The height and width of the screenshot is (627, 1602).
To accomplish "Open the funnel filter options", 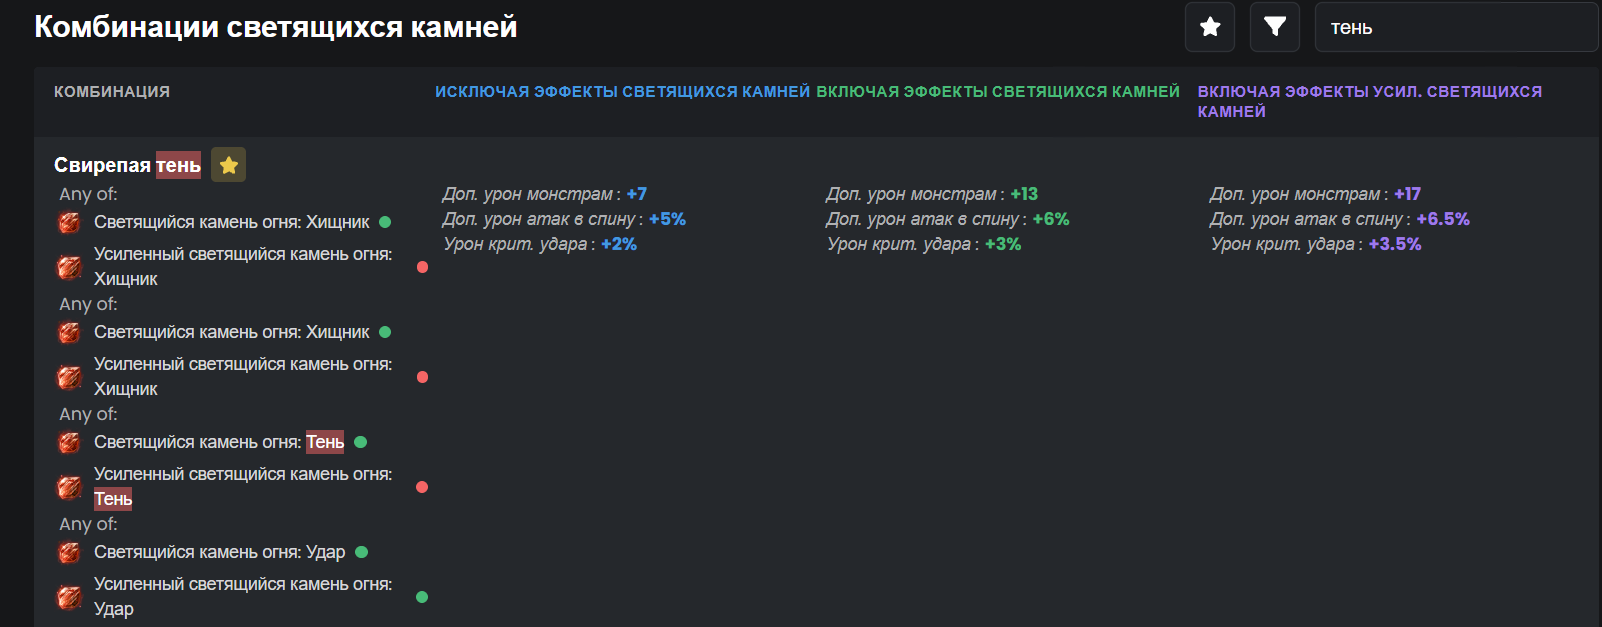I will [x=1275, y=27].
